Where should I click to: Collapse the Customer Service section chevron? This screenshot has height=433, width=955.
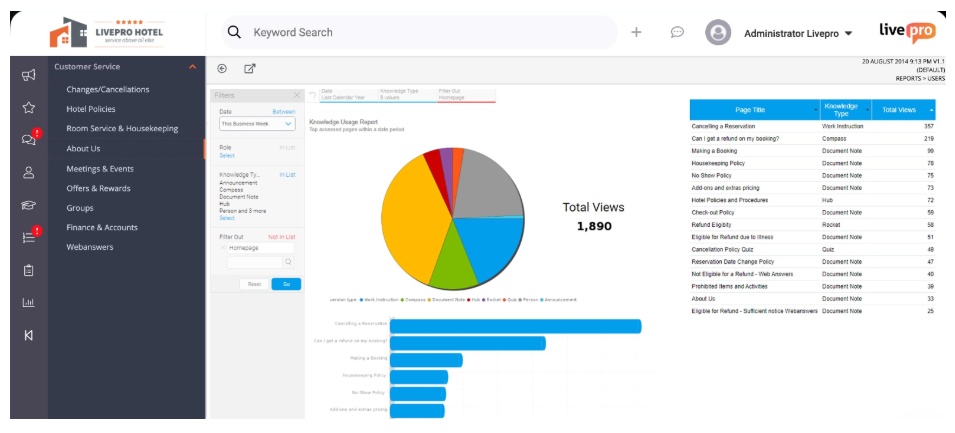coord(192,66)
